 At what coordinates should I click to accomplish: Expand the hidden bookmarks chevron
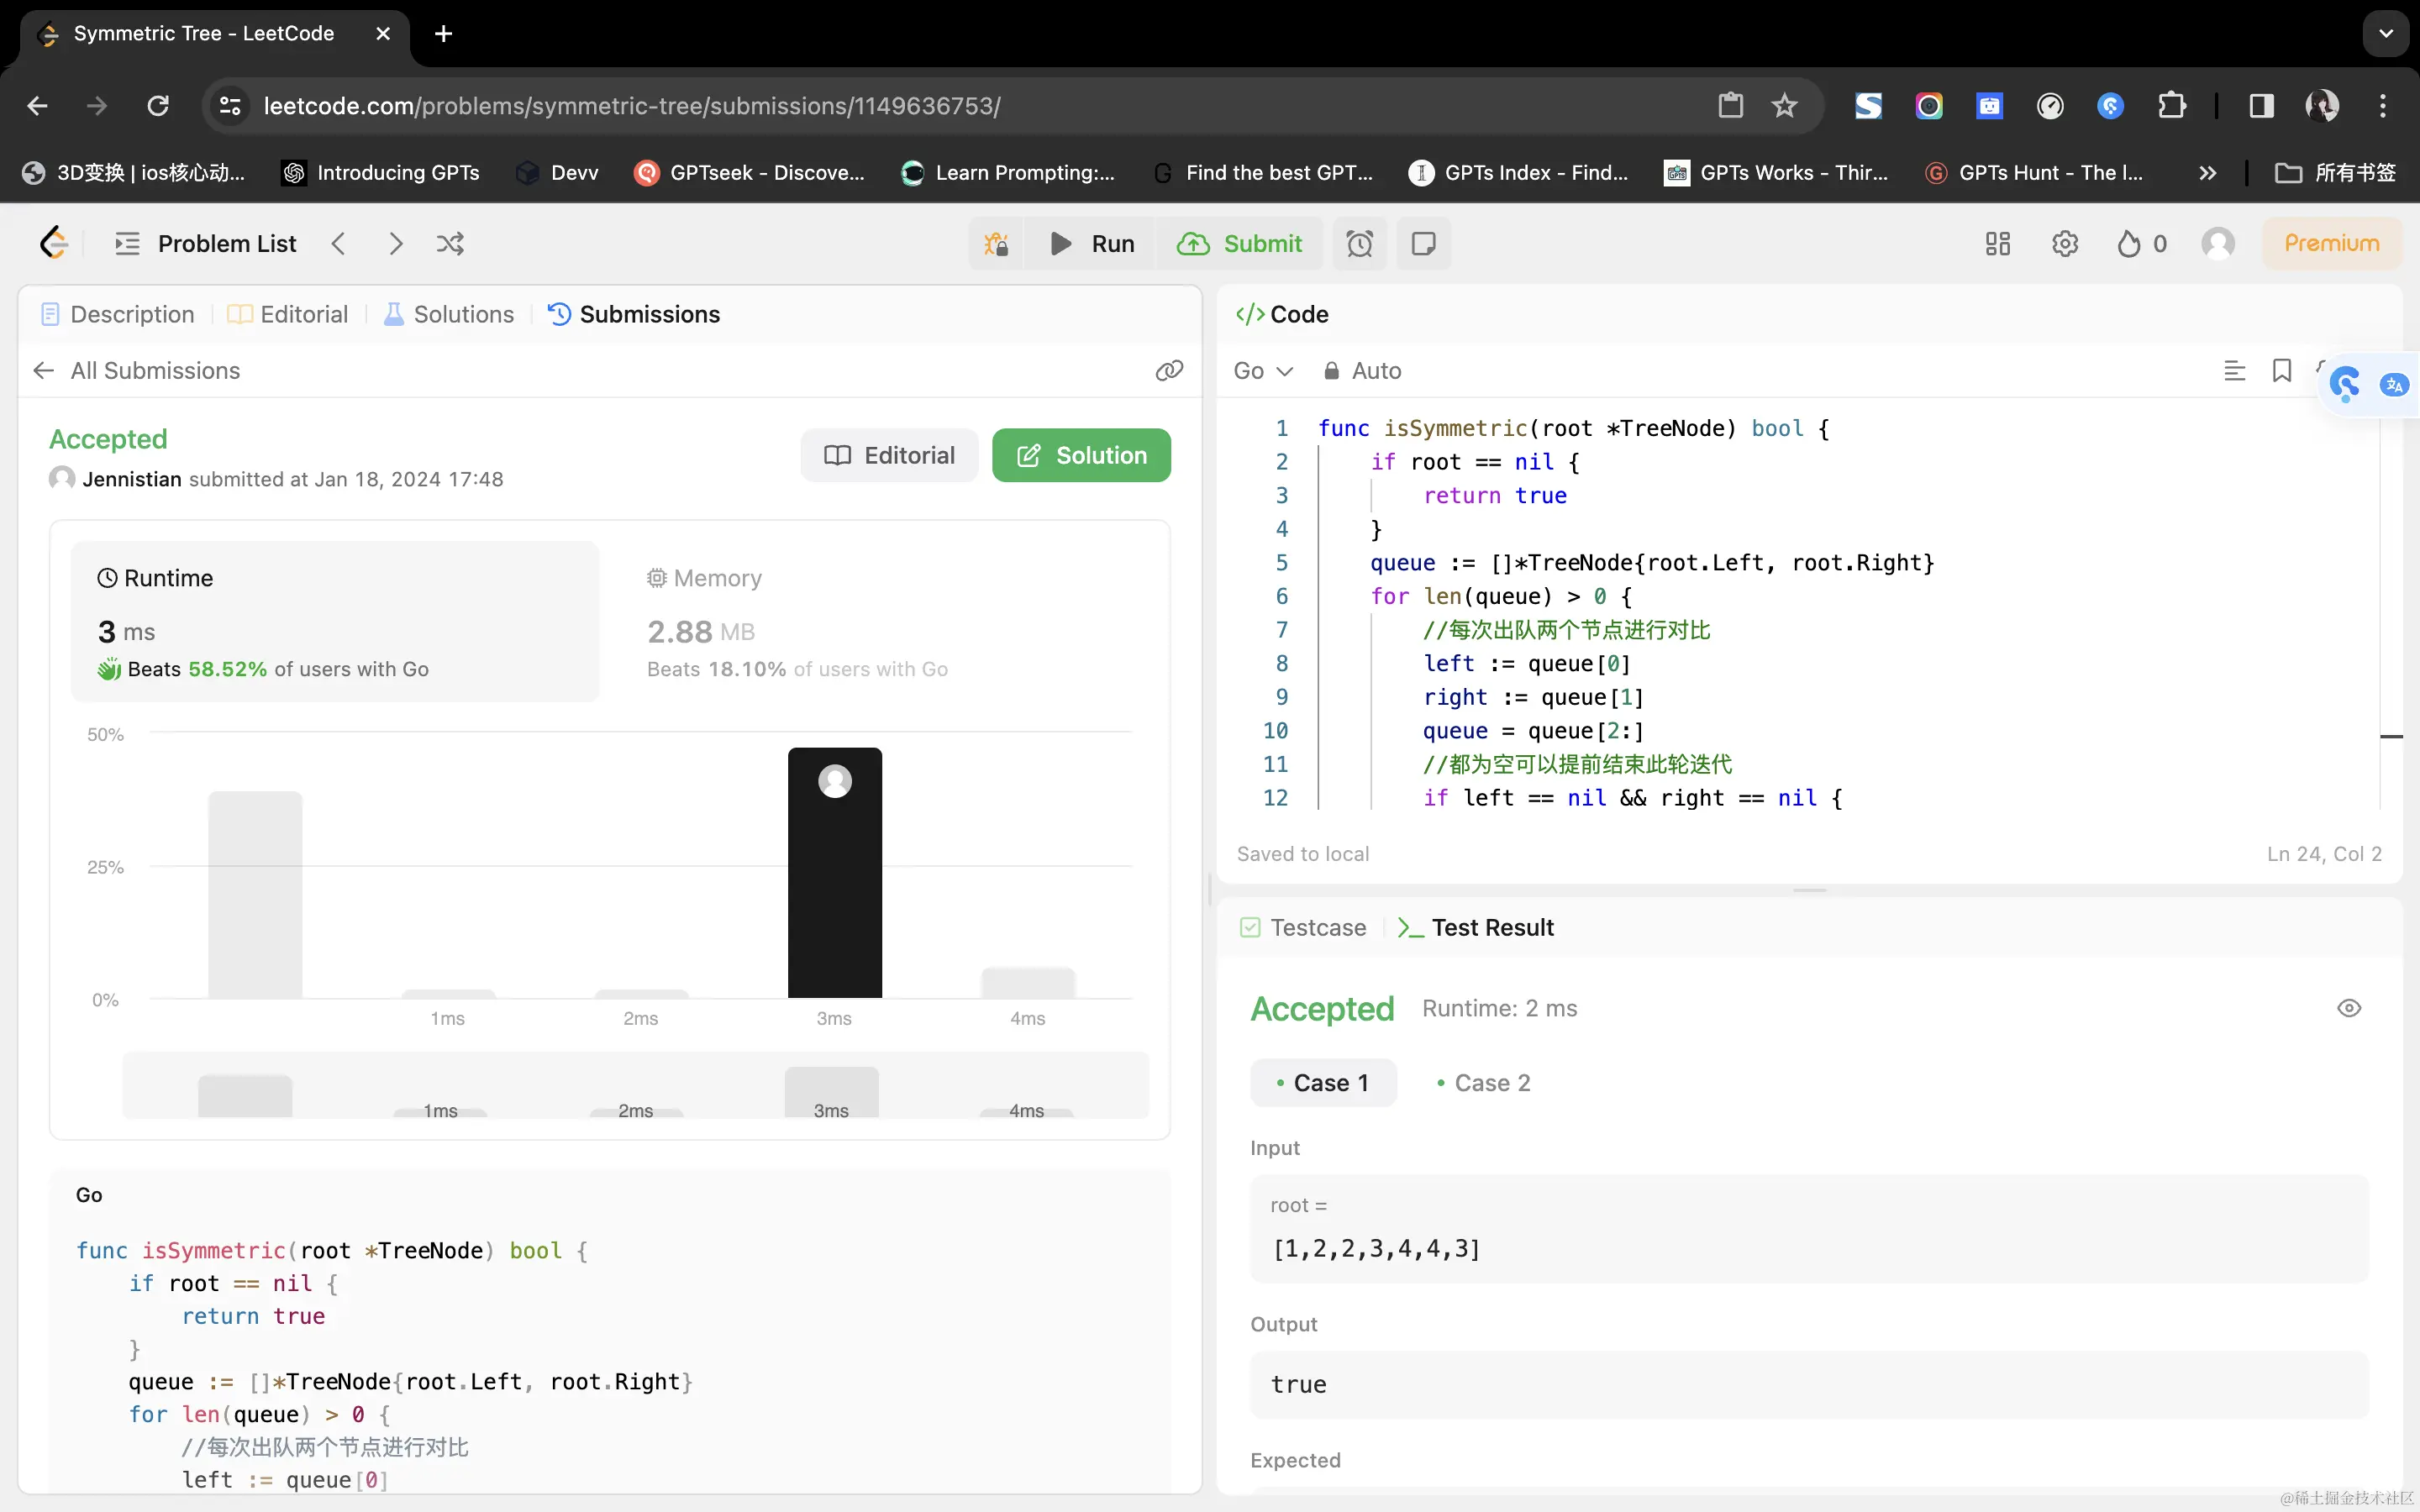(x=2207, y=173)
